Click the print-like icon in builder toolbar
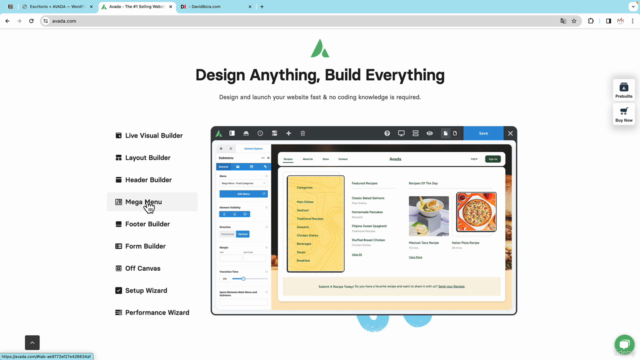The width and height of the screenshot is (640, 360). point(246,133)
